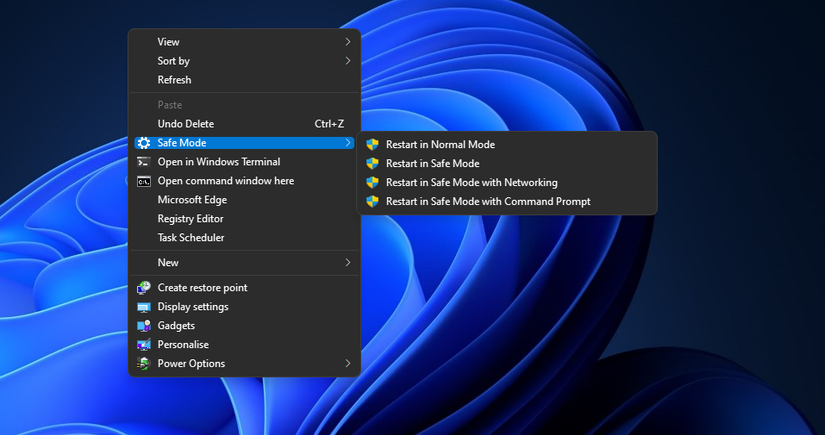Viewport: 825px width, 435px height.
Task: Choose Restart in Safe Mode
Action: [507, 164]
